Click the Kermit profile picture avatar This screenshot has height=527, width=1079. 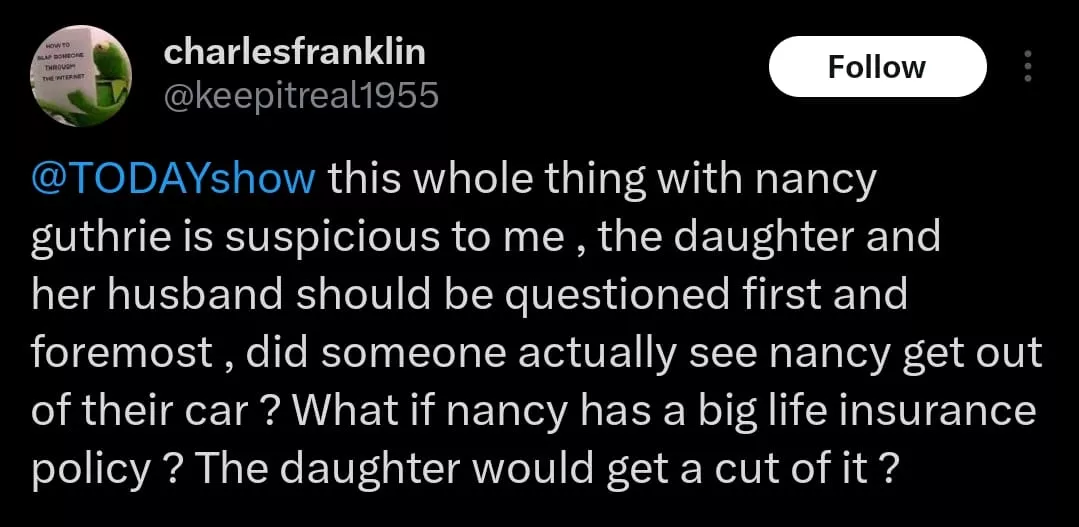coord(78,75)
